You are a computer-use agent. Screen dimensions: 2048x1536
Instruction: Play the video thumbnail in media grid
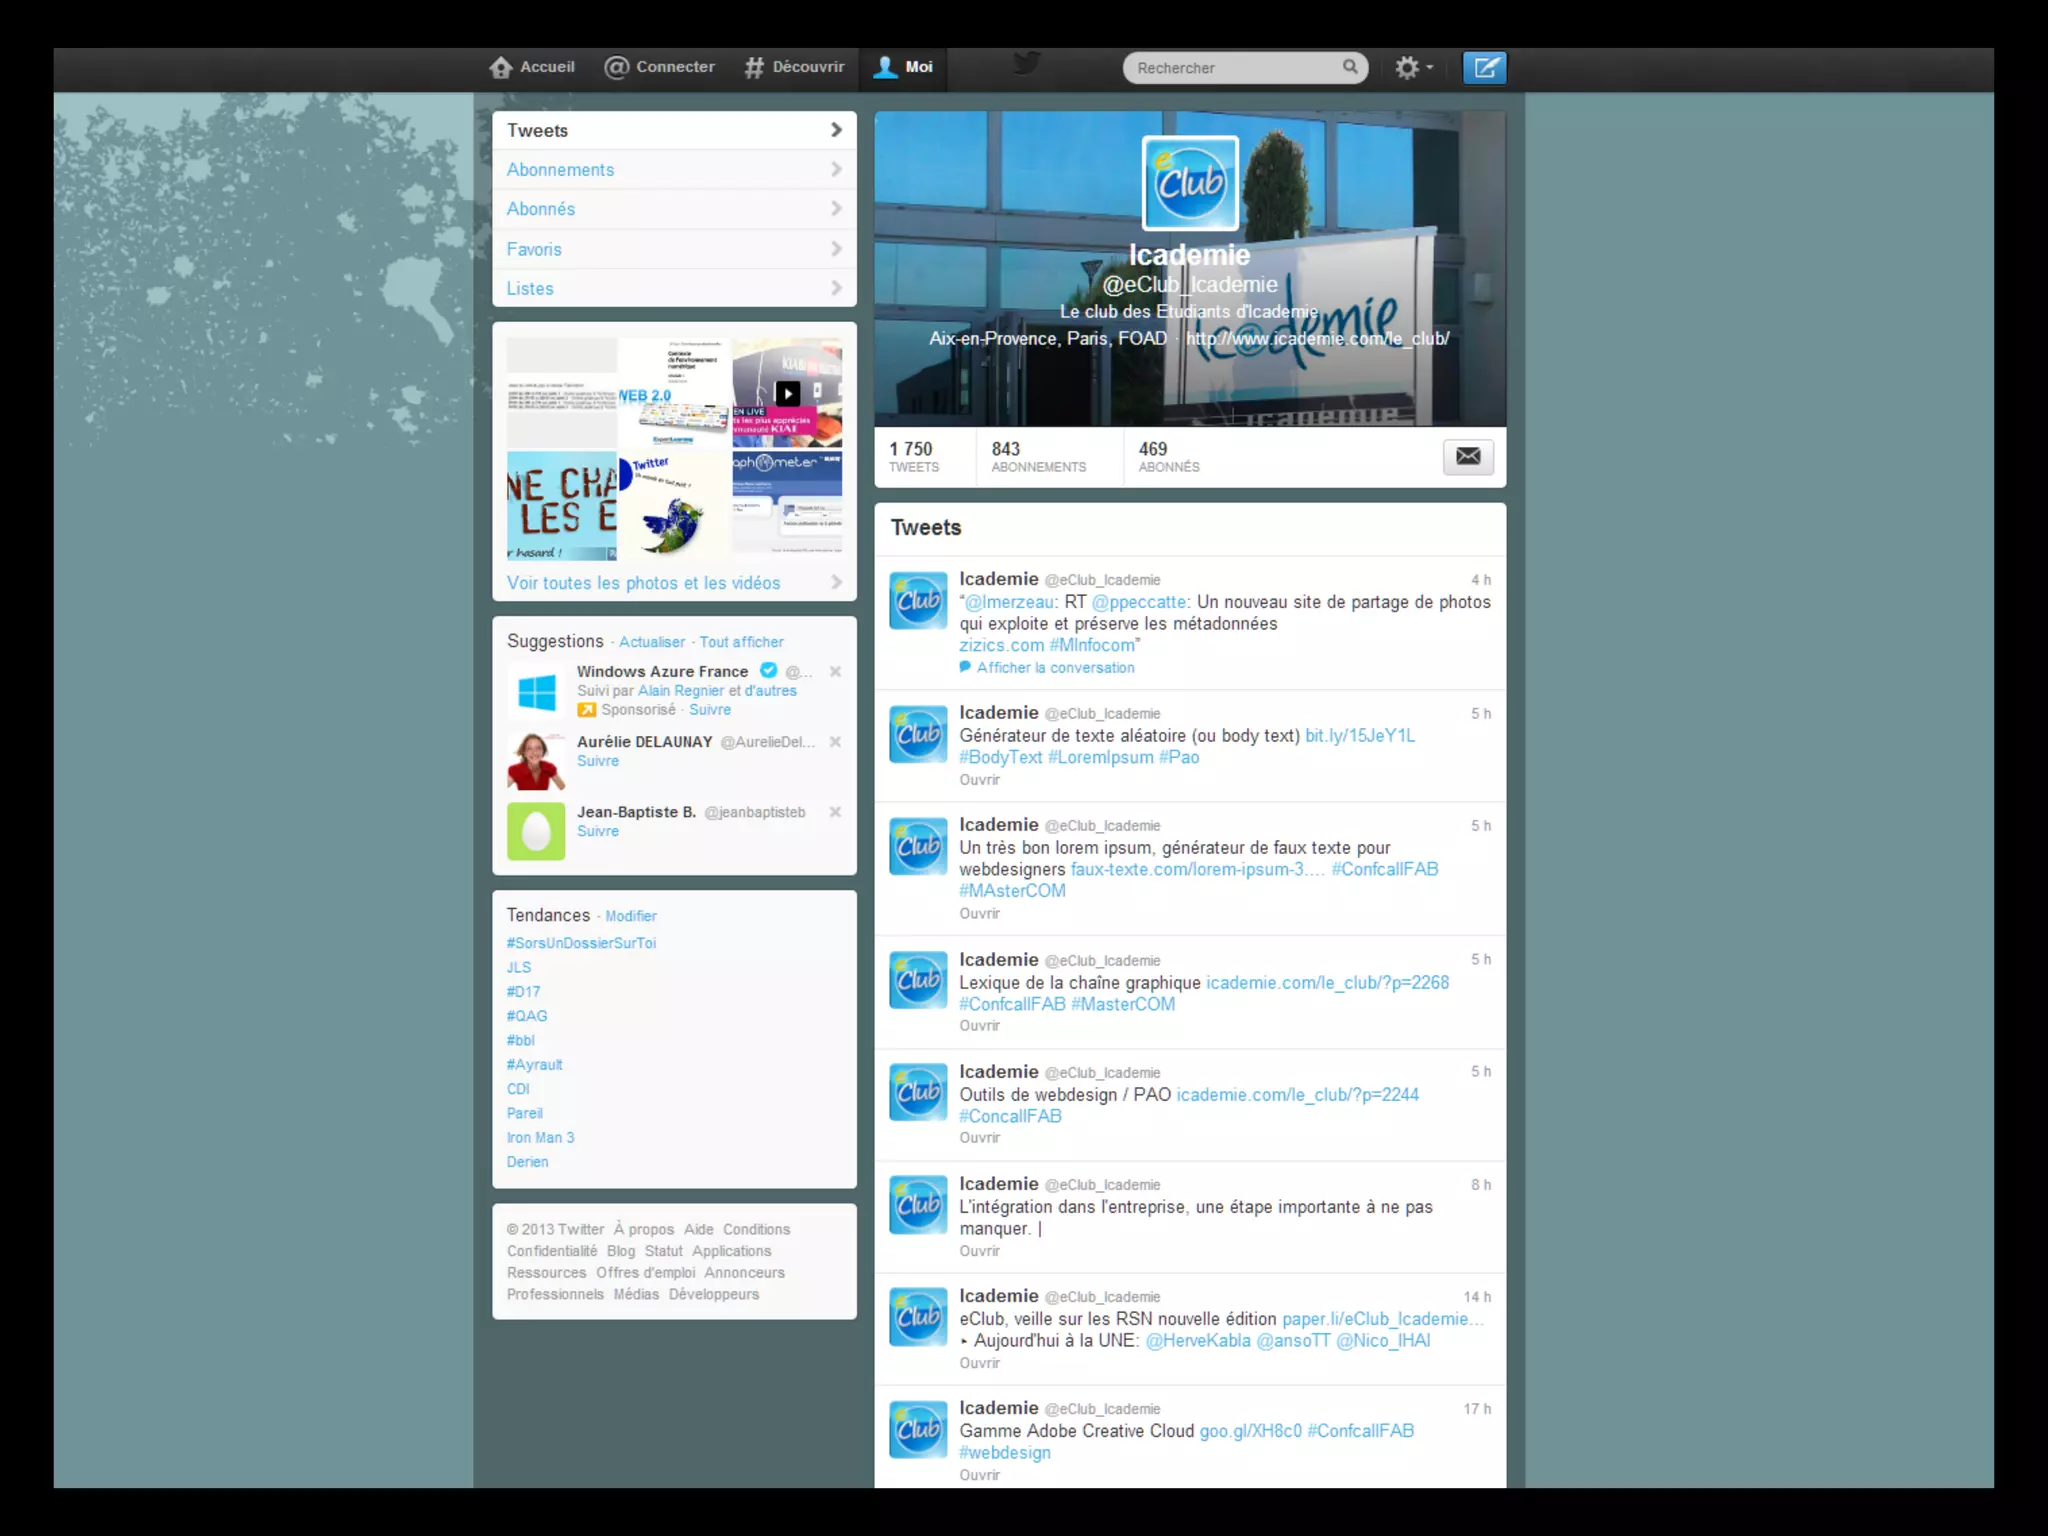788,393
